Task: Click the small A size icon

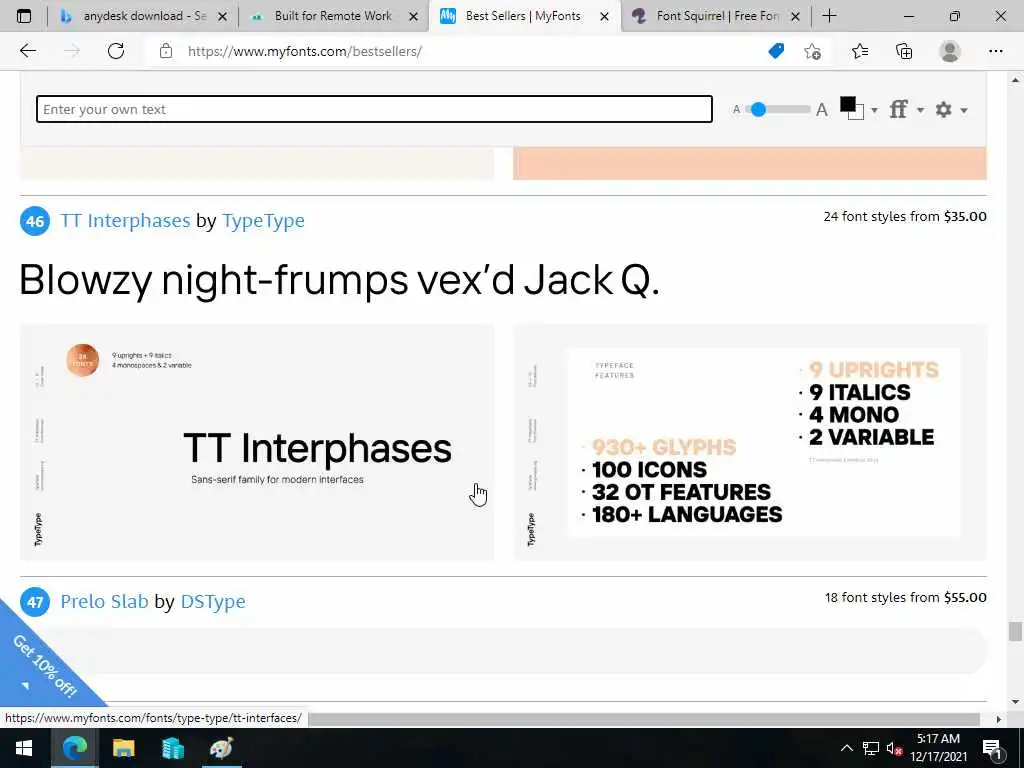Action: tap(737, 110)
